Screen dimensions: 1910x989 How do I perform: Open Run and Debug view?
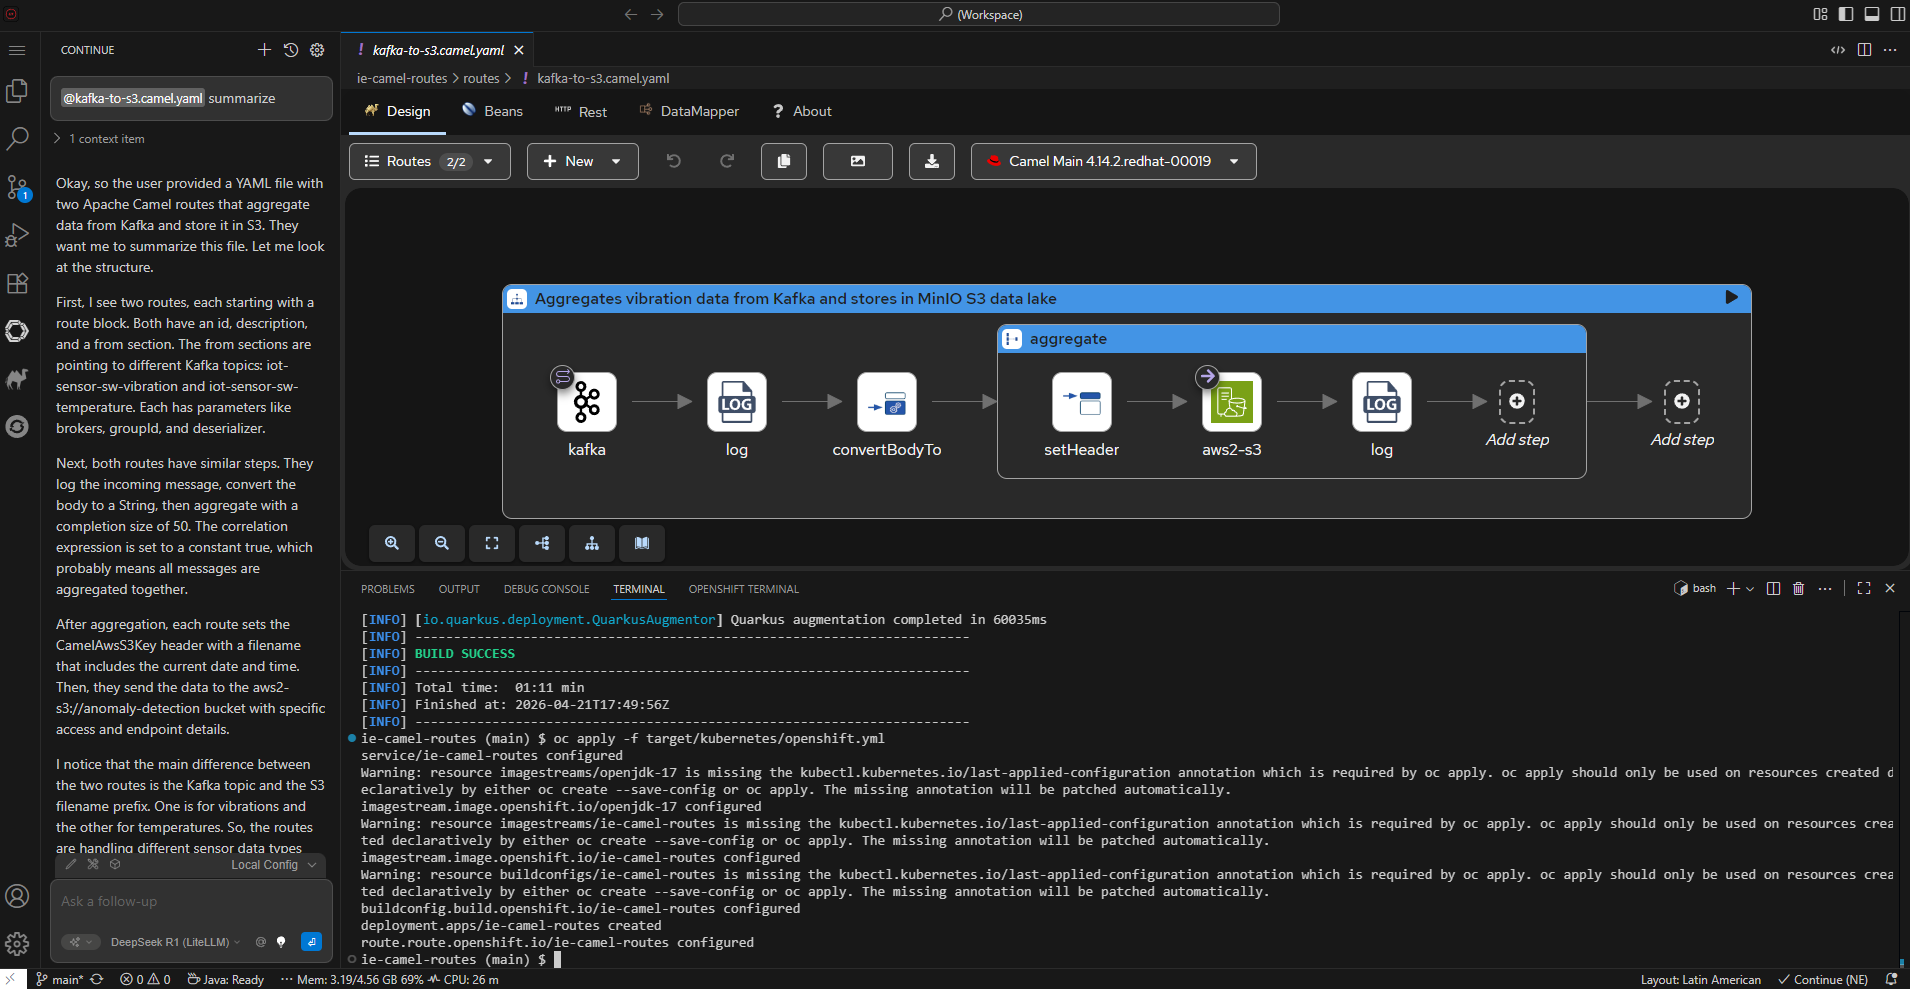tap(17, 235)
